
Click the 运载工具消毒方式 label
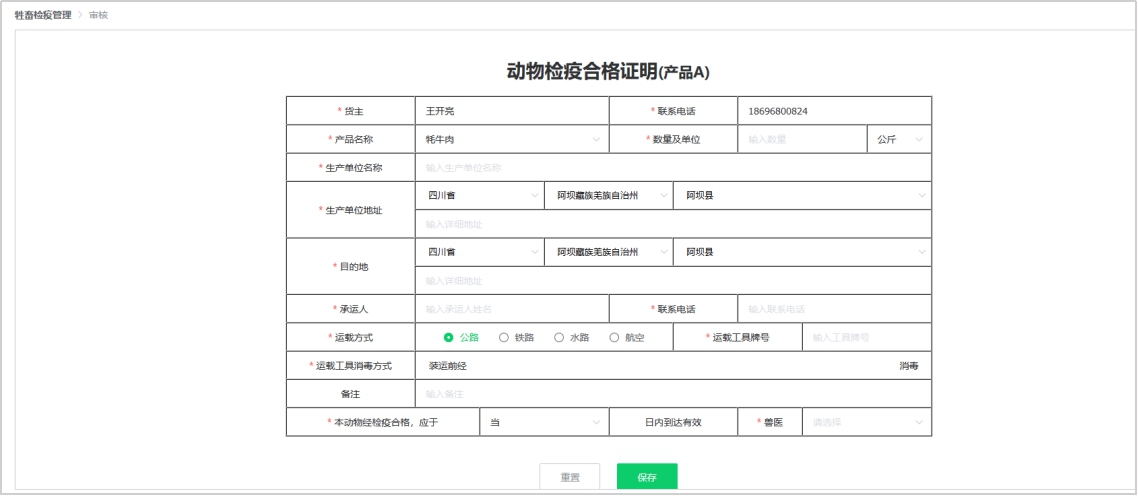coord(353,366)
